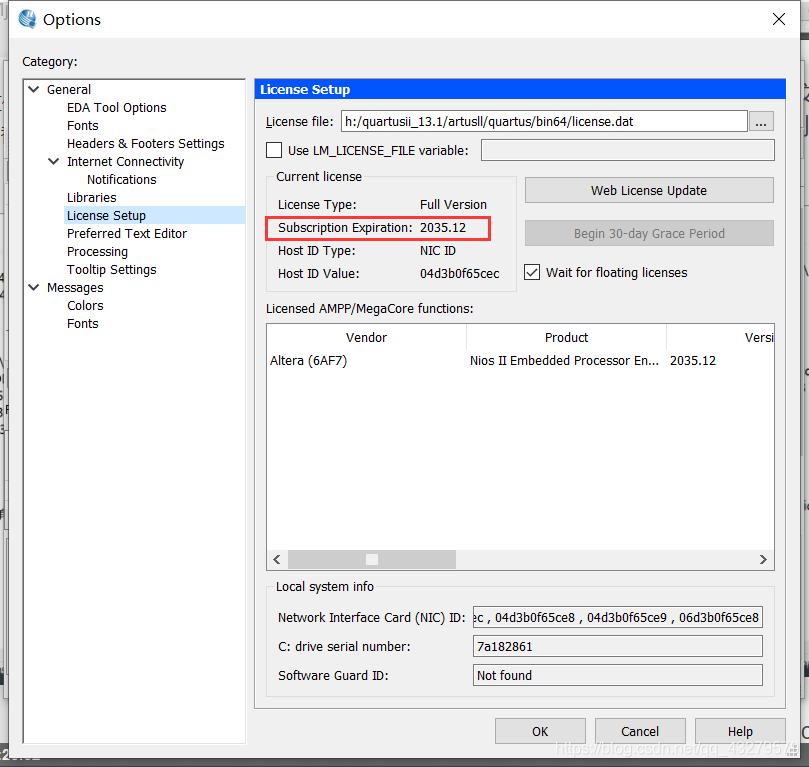Click the C: drive serial number field
809x767 pixels.
coord(618,646)
